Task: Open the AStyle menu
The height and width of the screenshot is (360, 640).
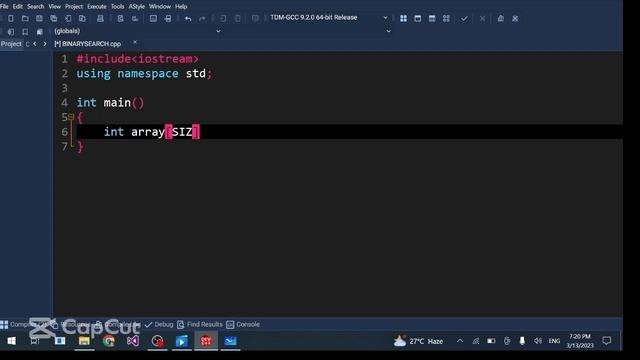Action: tap(137, 7)
